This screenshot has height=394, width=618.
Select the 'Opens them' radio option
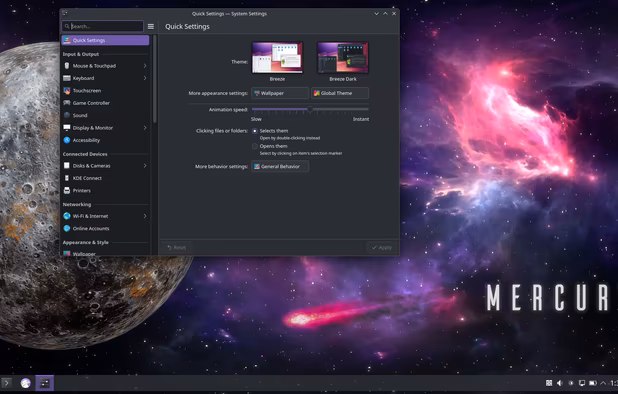click(255, 146)
